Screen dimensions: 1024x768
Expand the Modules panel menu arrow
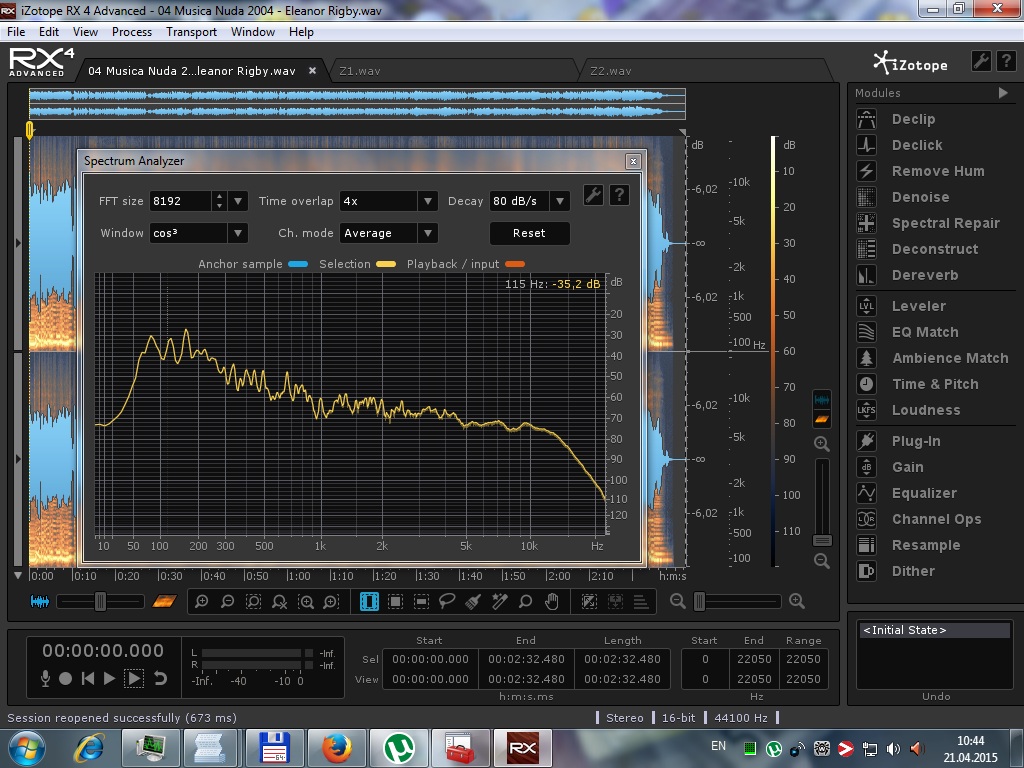pyautogui.click(x=1003, y=93)
